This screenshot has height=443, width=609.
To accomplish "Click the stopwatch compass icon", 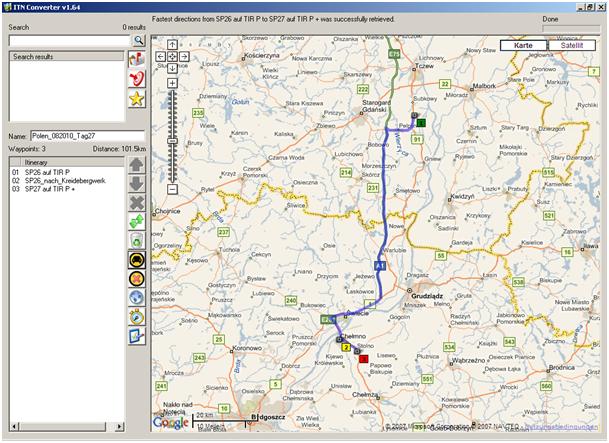I will click(137, 317).
